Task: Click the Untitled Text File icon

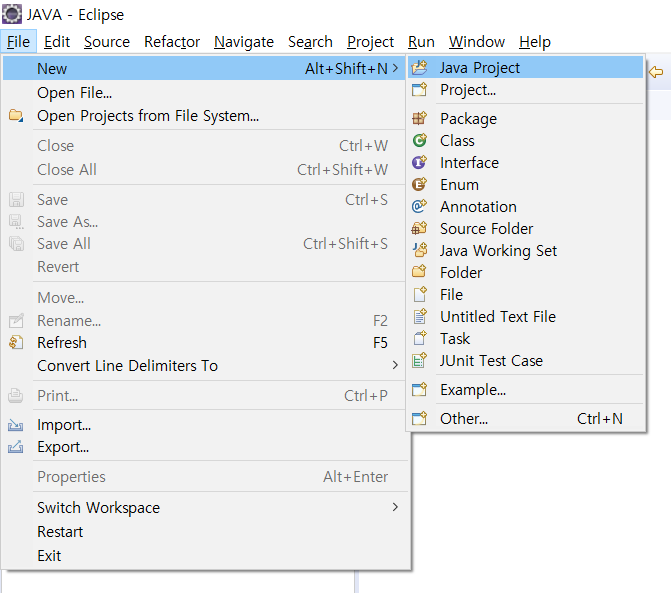Action: tap(419, 316)
